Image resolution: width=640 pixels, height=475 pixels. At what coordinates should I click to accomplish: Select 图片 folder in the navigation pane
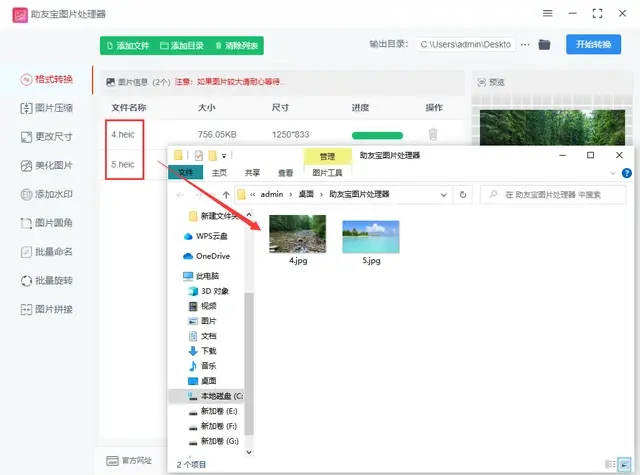202,321
